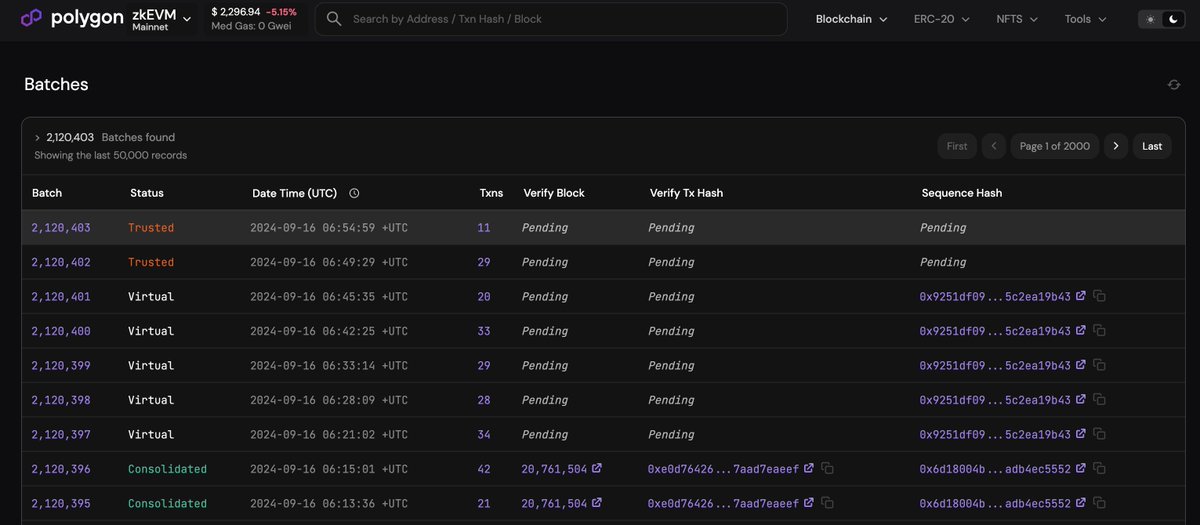
Task: Open verify tx hash external link icon in row 2,120,396
Action: pos(808,468)
